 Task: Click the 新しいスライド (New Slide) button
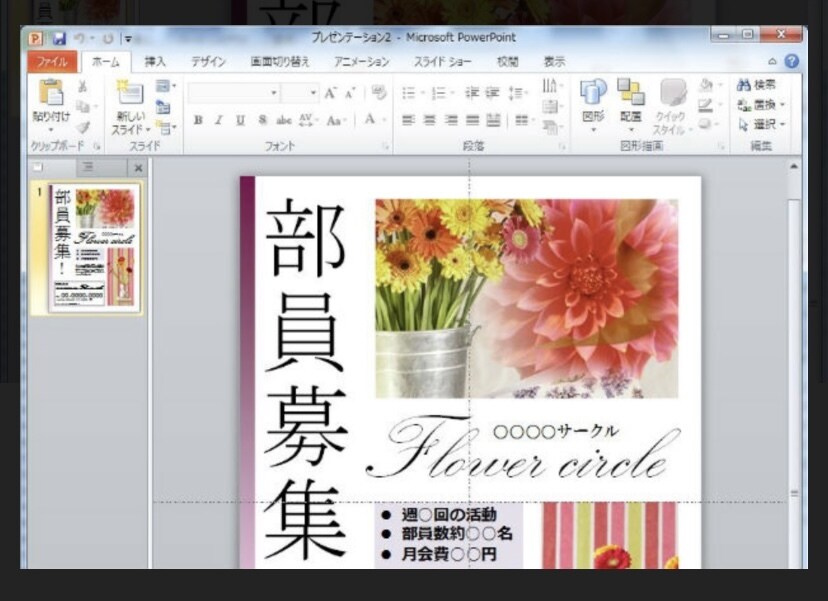coord(130,107)
